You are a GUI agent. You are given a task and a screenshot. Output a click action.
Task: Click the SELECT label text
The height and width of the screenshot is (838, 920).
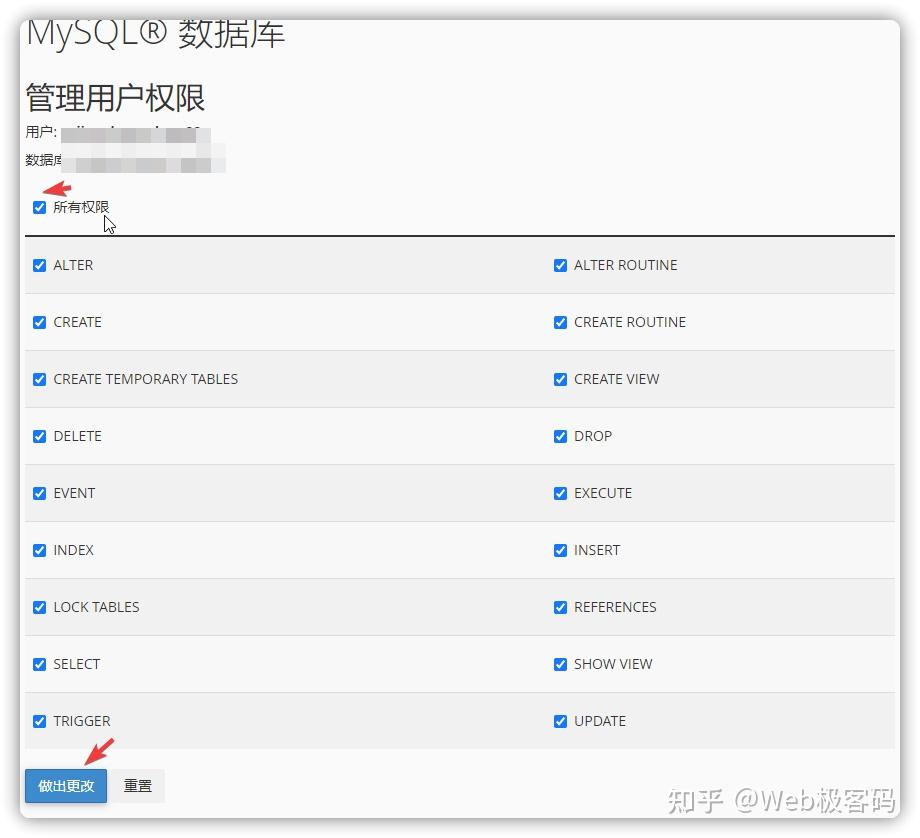(x=76, y=664)
